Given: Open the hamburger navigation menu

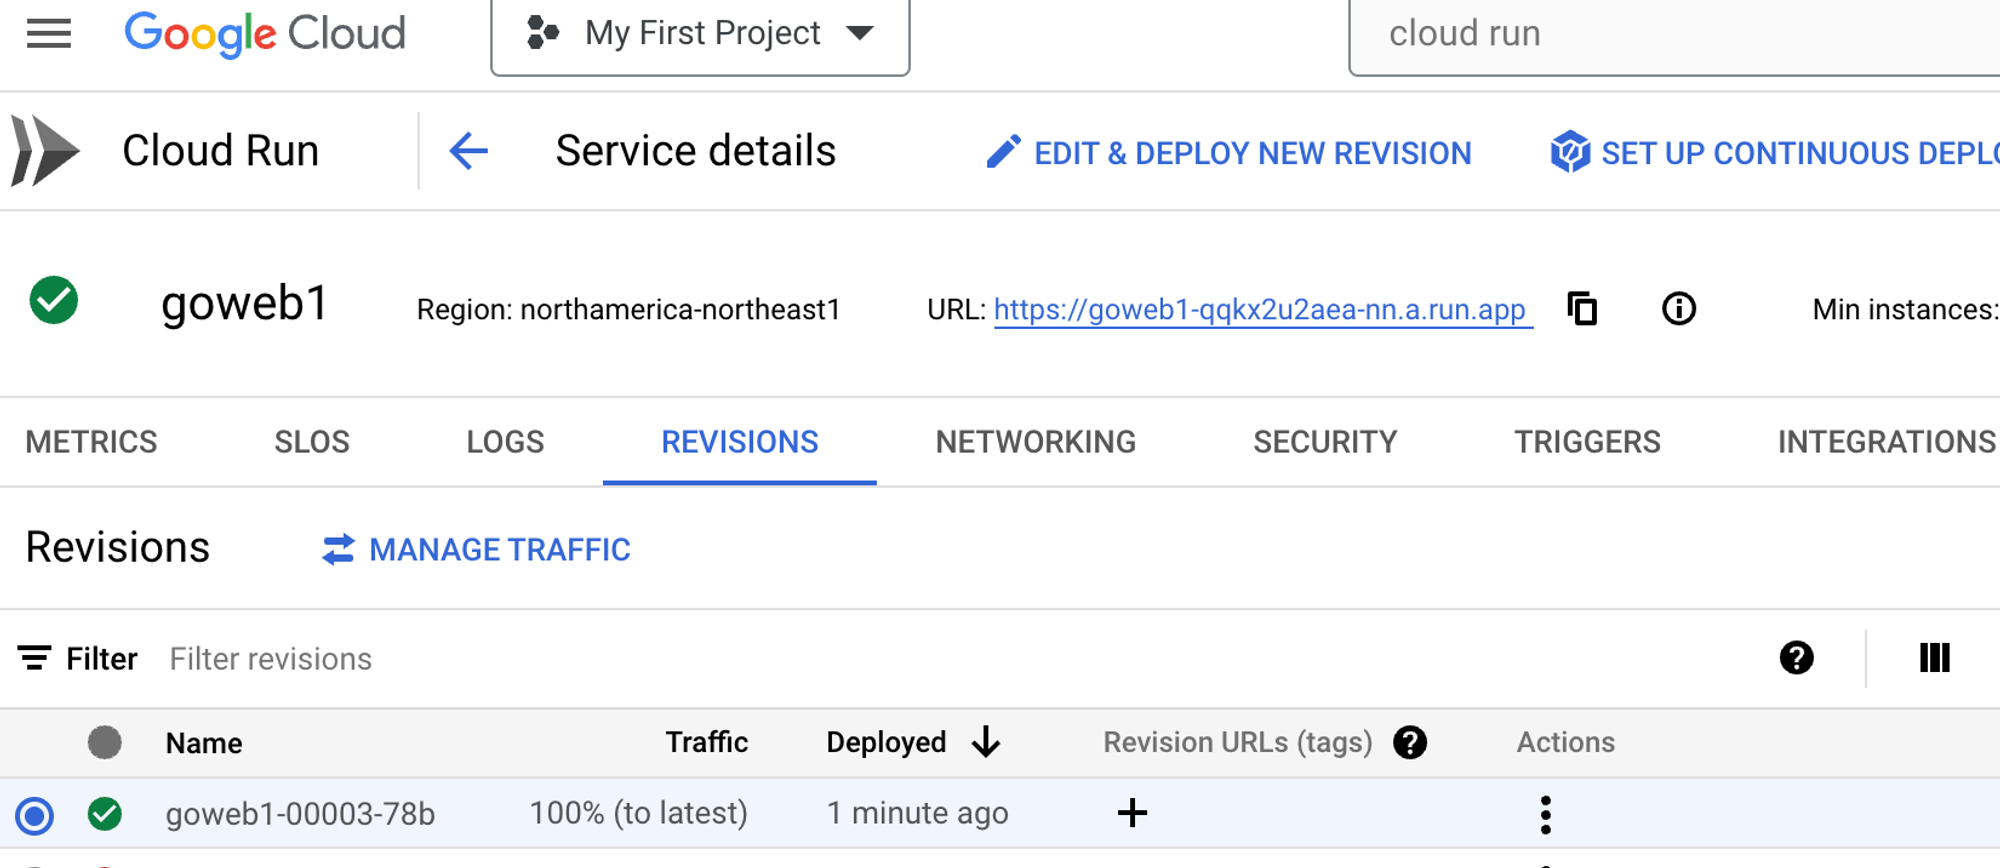Looking at the screenshot, I should (x=48, y=34).
